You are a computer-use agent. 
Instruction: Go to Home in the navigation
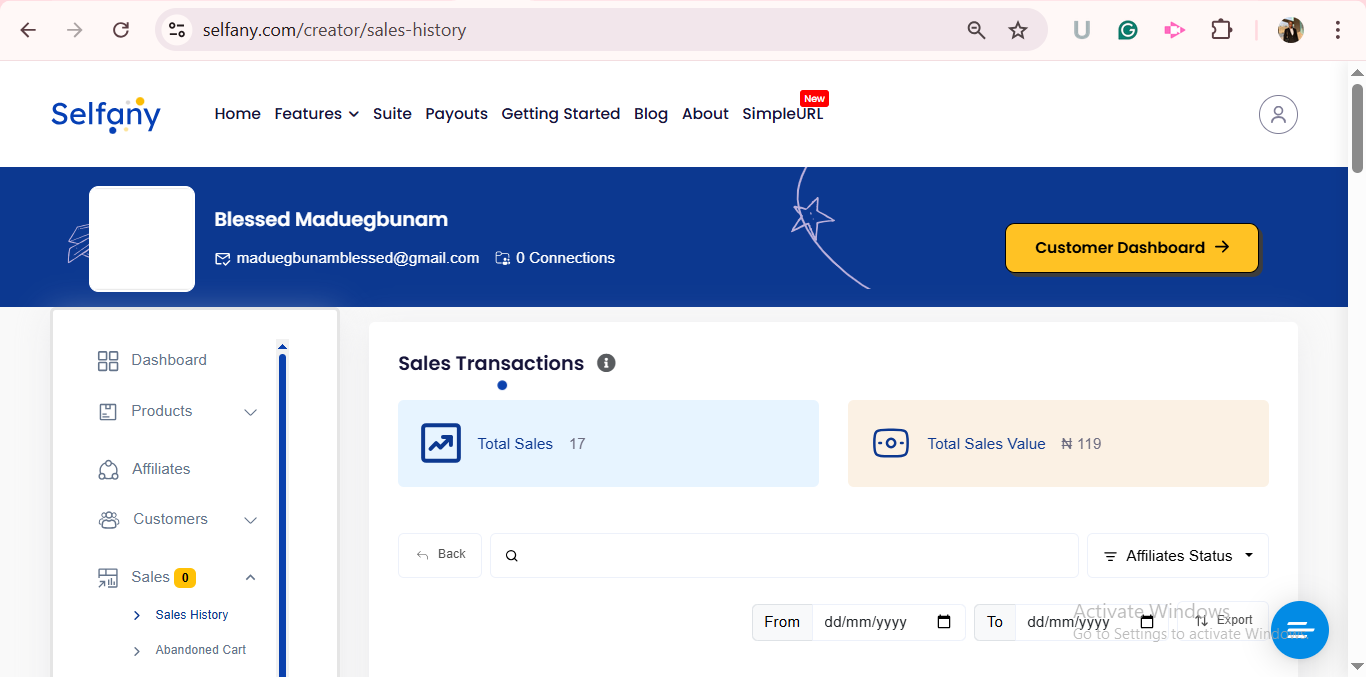(238, 114)
